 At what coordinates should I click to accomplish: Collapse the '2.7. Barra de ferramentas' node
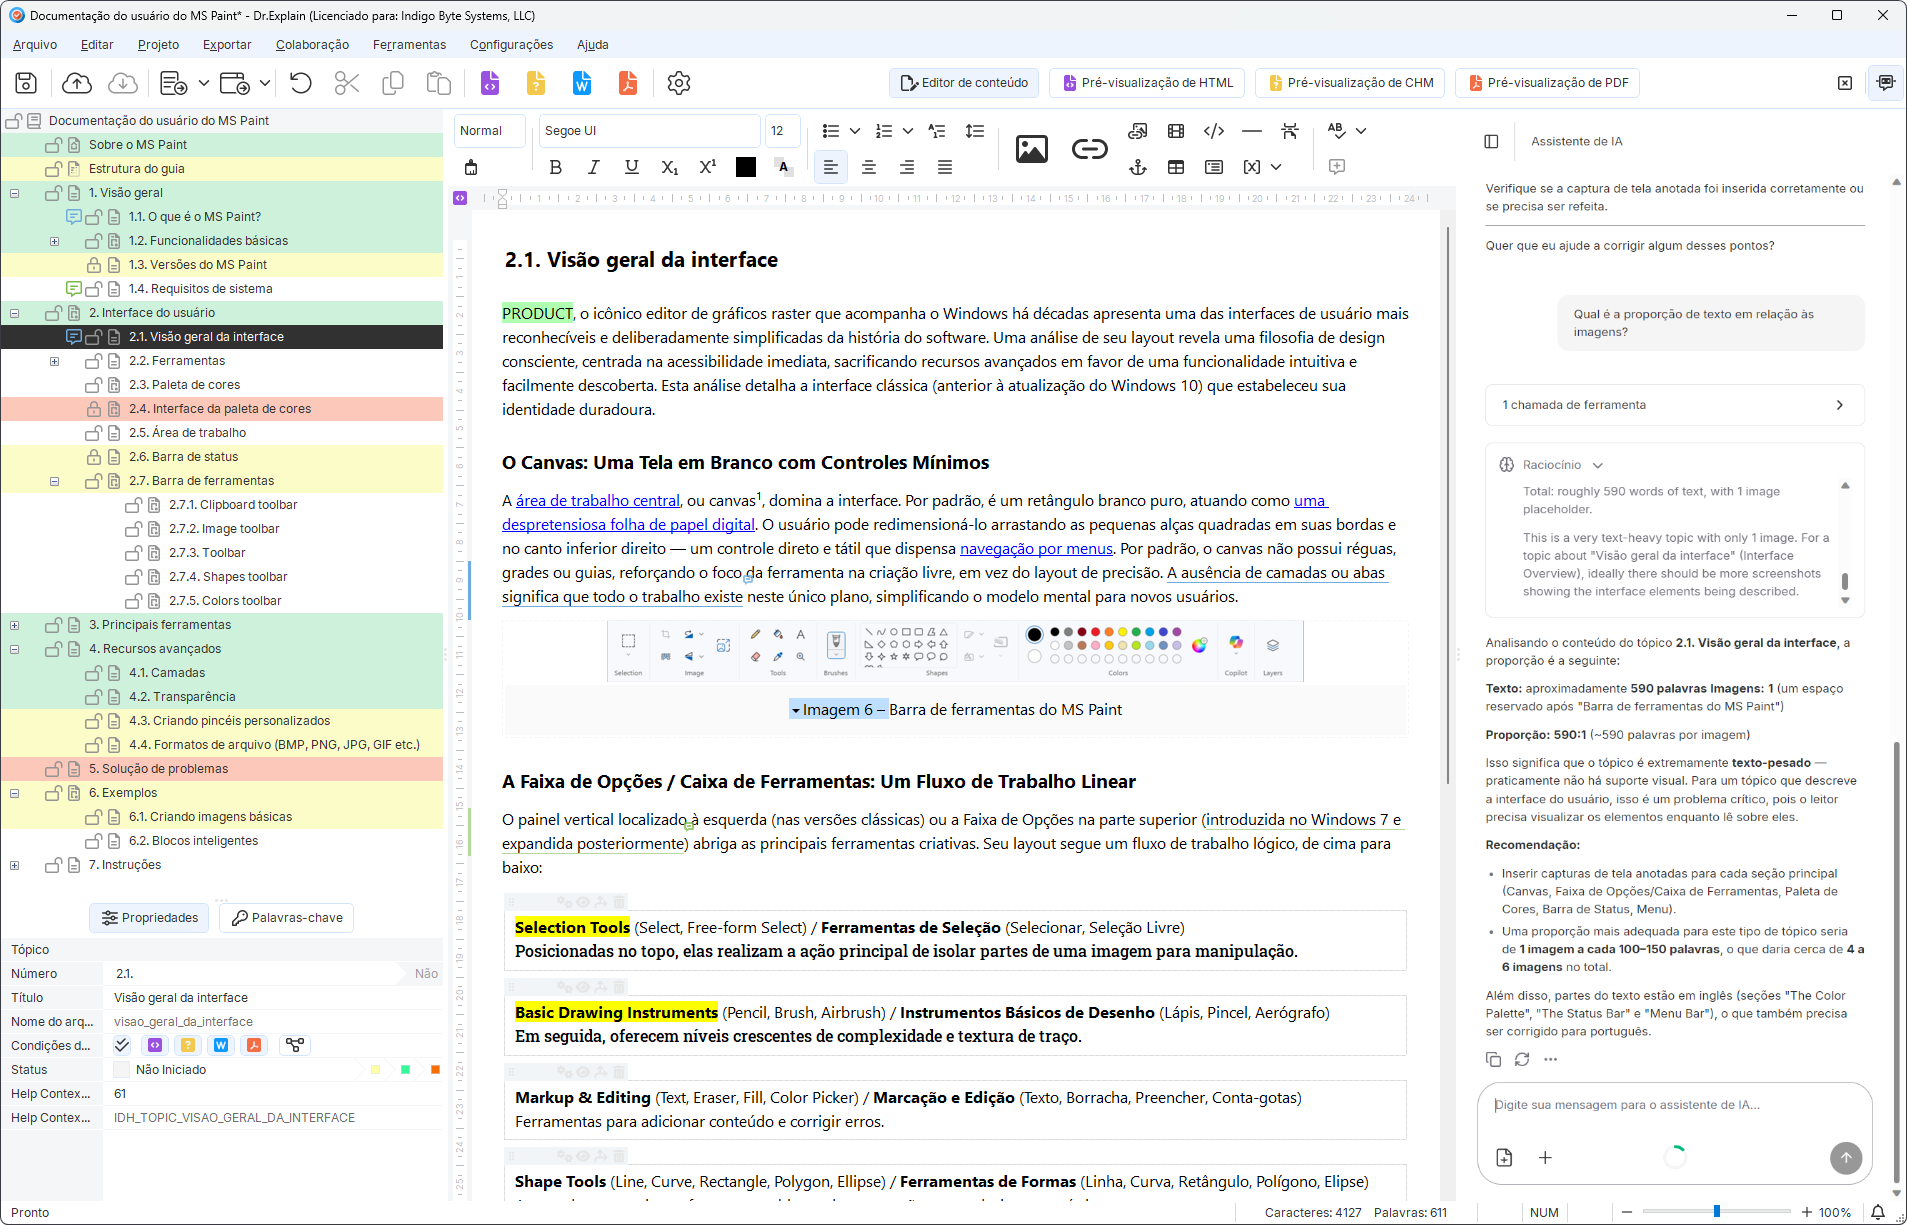55,481
